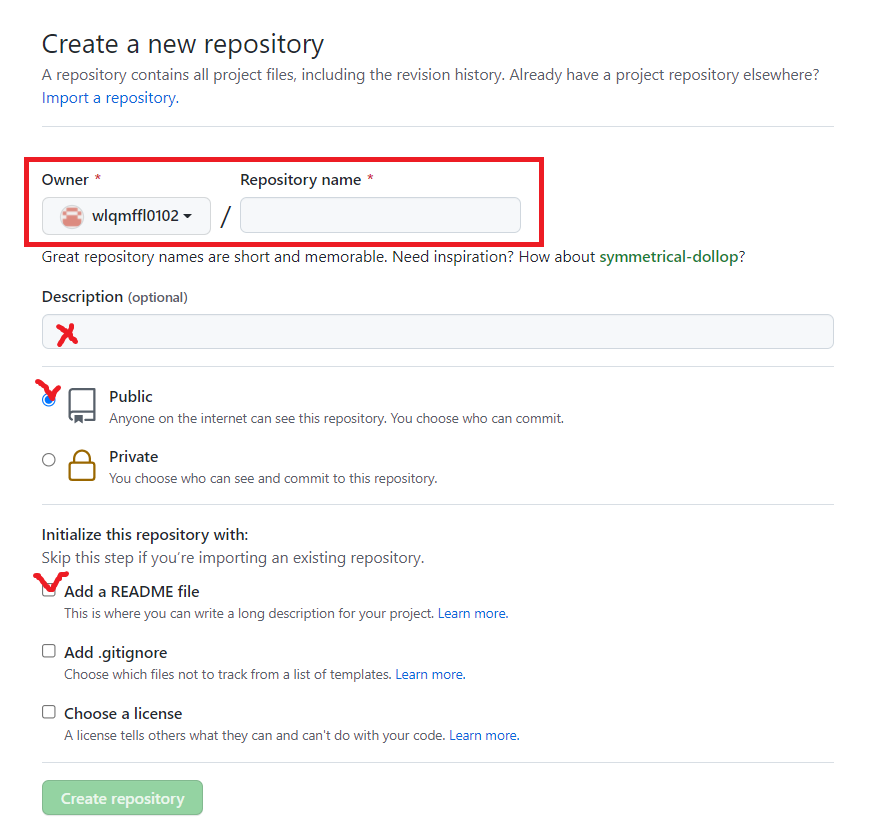The image size is (875, 839).
Task: Click the Private repository lock icon
Action: point(82,465)
